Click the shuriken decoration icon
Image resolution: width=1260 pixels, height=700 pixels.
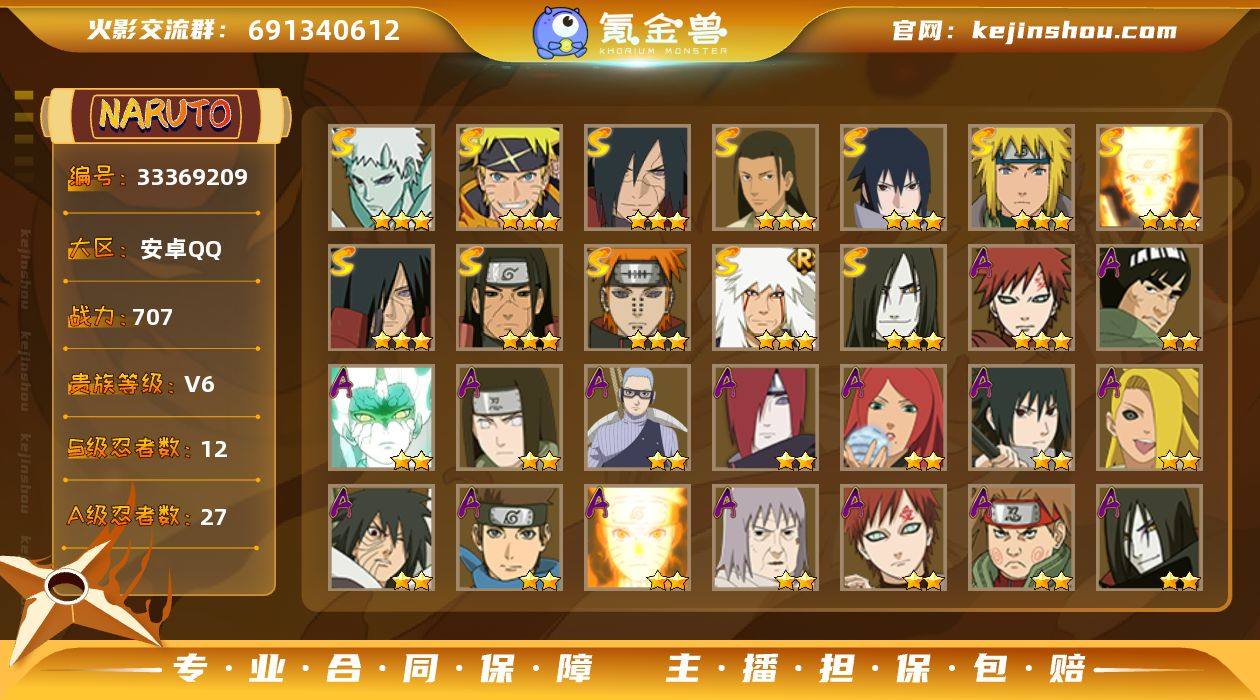coord(72,588)
